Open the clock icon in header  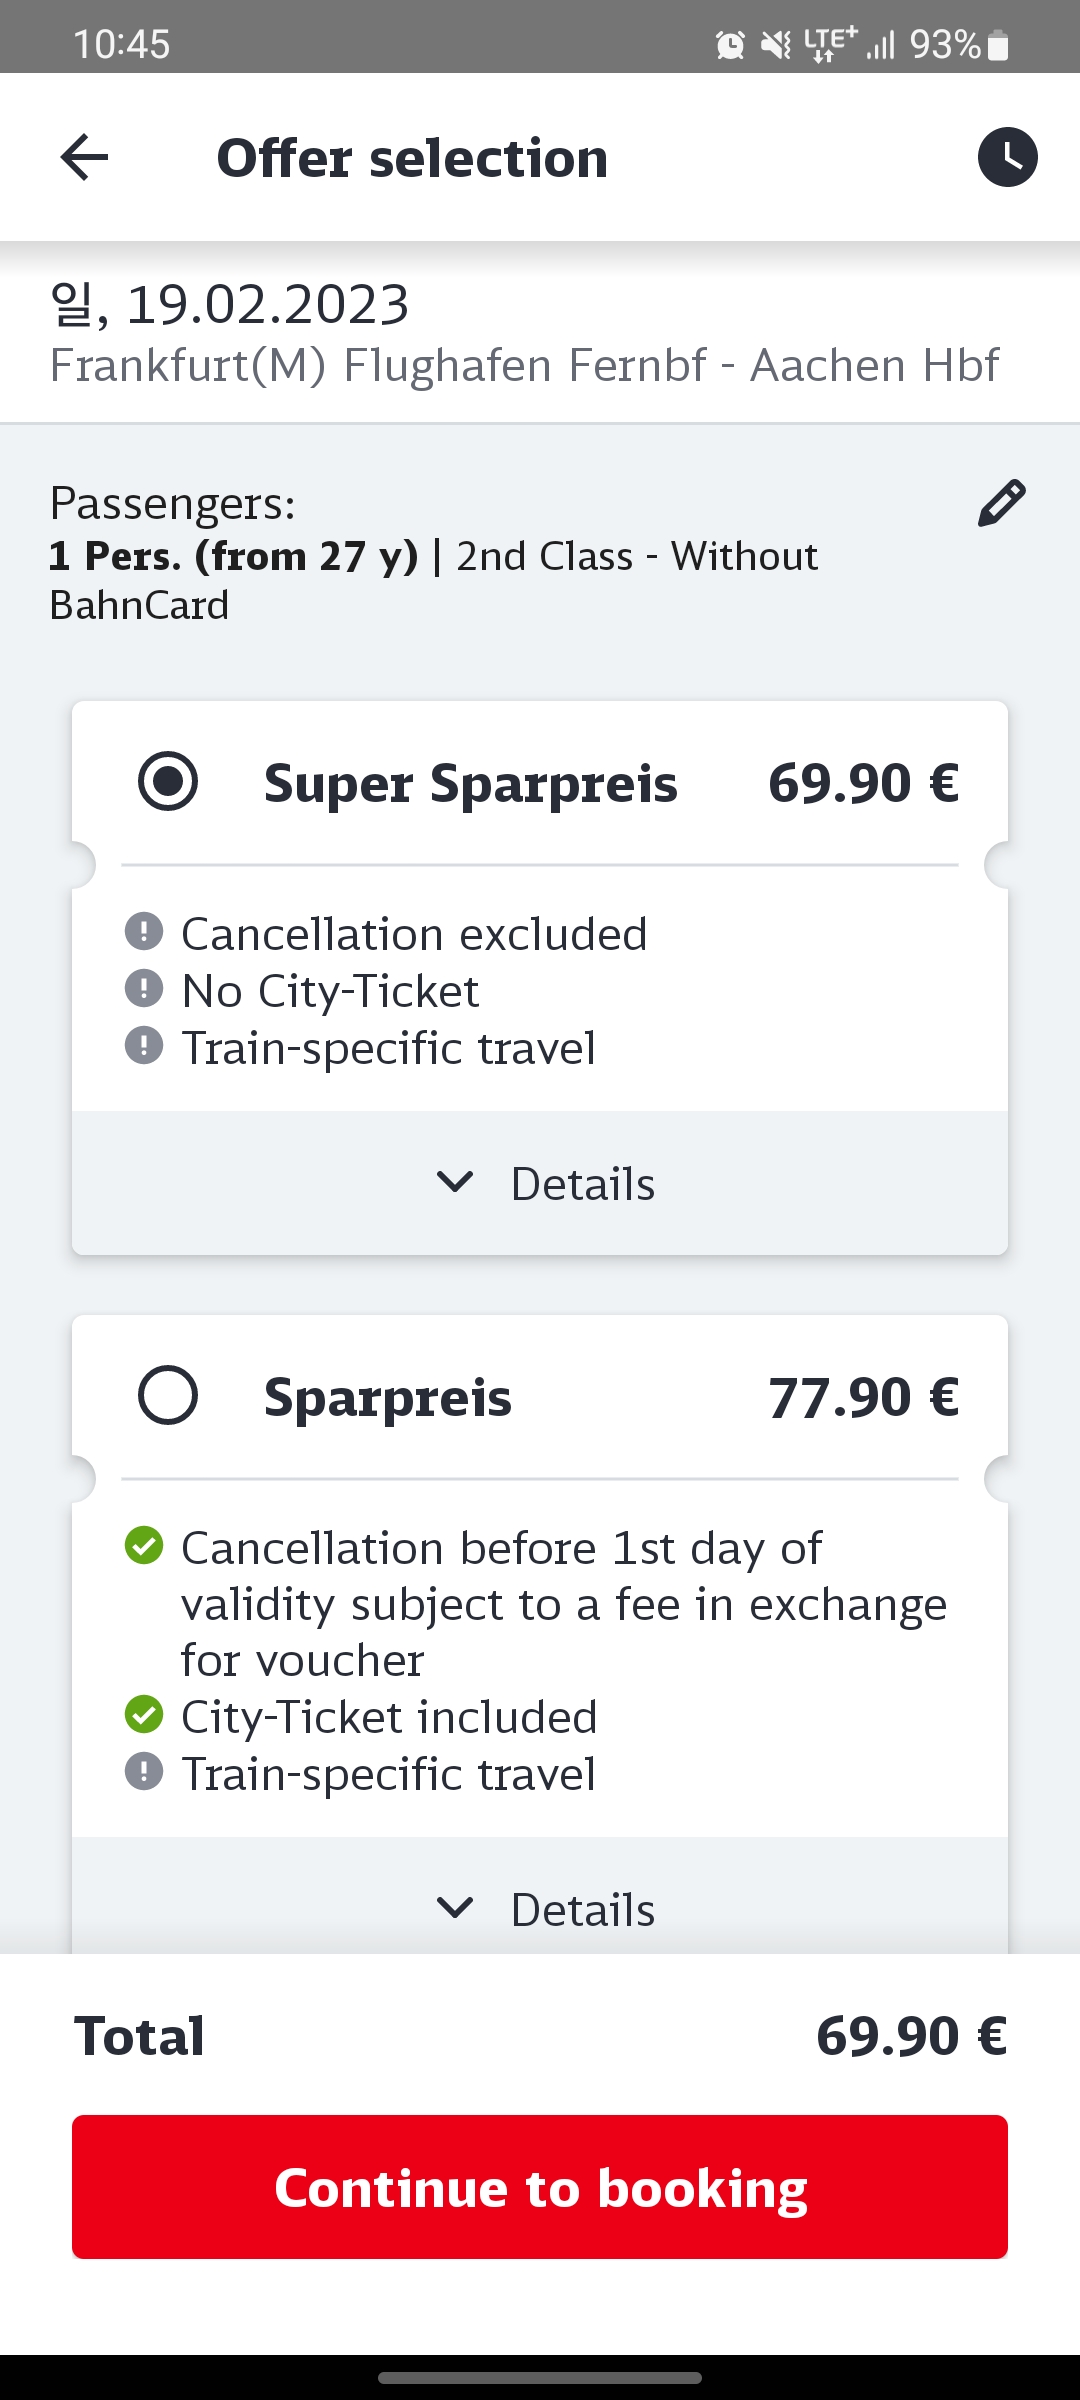pyautogui.click(x=1007, y=158)
